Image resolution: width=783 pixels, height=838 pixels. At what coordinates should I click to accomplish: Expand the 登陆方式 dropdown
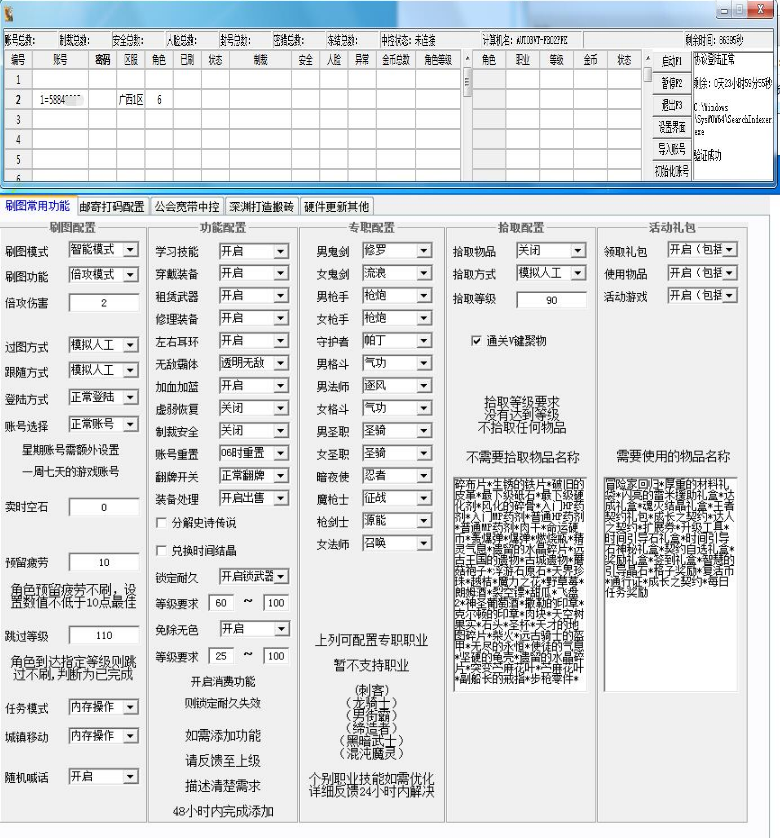[x=104, y=397]
